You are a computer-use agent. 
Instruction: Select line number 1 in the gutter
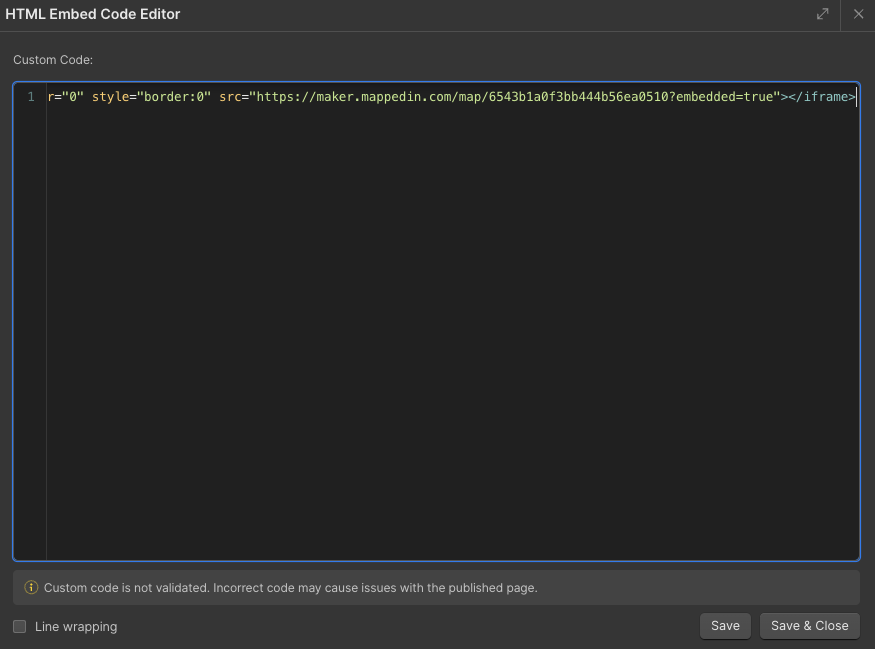31,97
